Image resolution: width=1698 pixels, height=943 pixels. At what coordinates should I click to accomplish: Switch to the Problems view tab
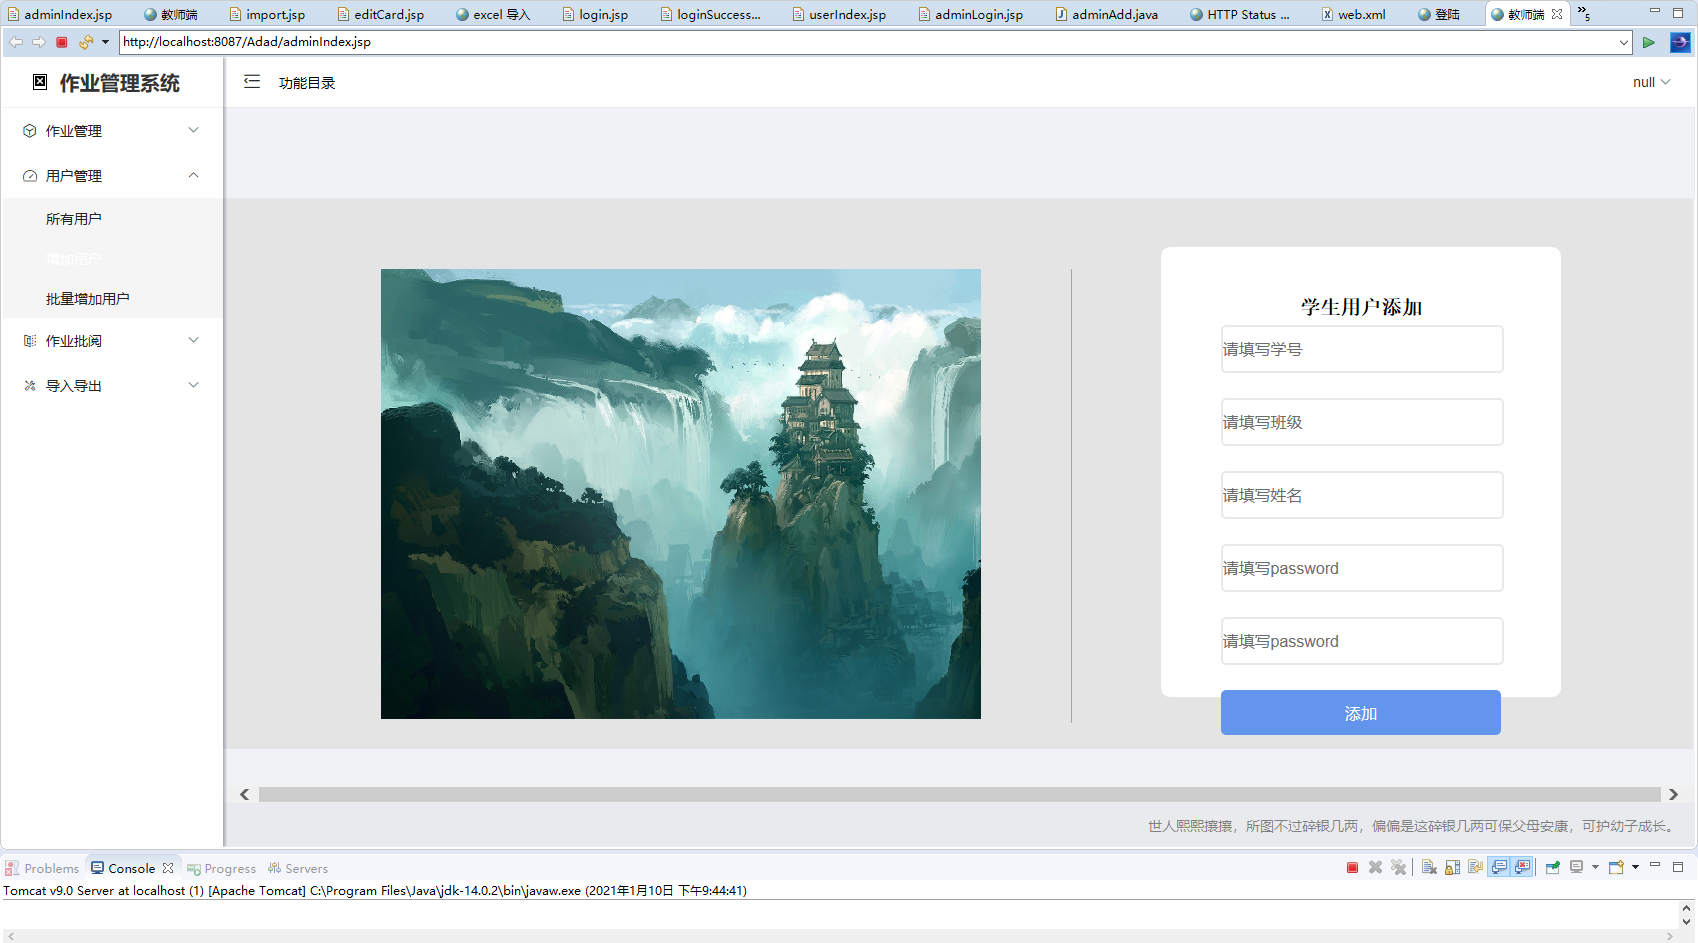42,868
